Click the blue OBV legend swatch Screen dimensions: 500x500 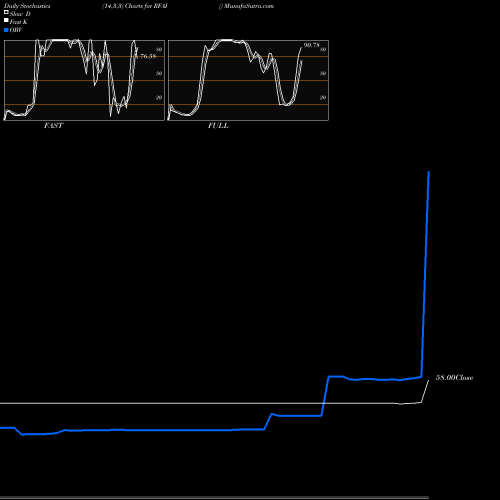(x=6, y=30)
